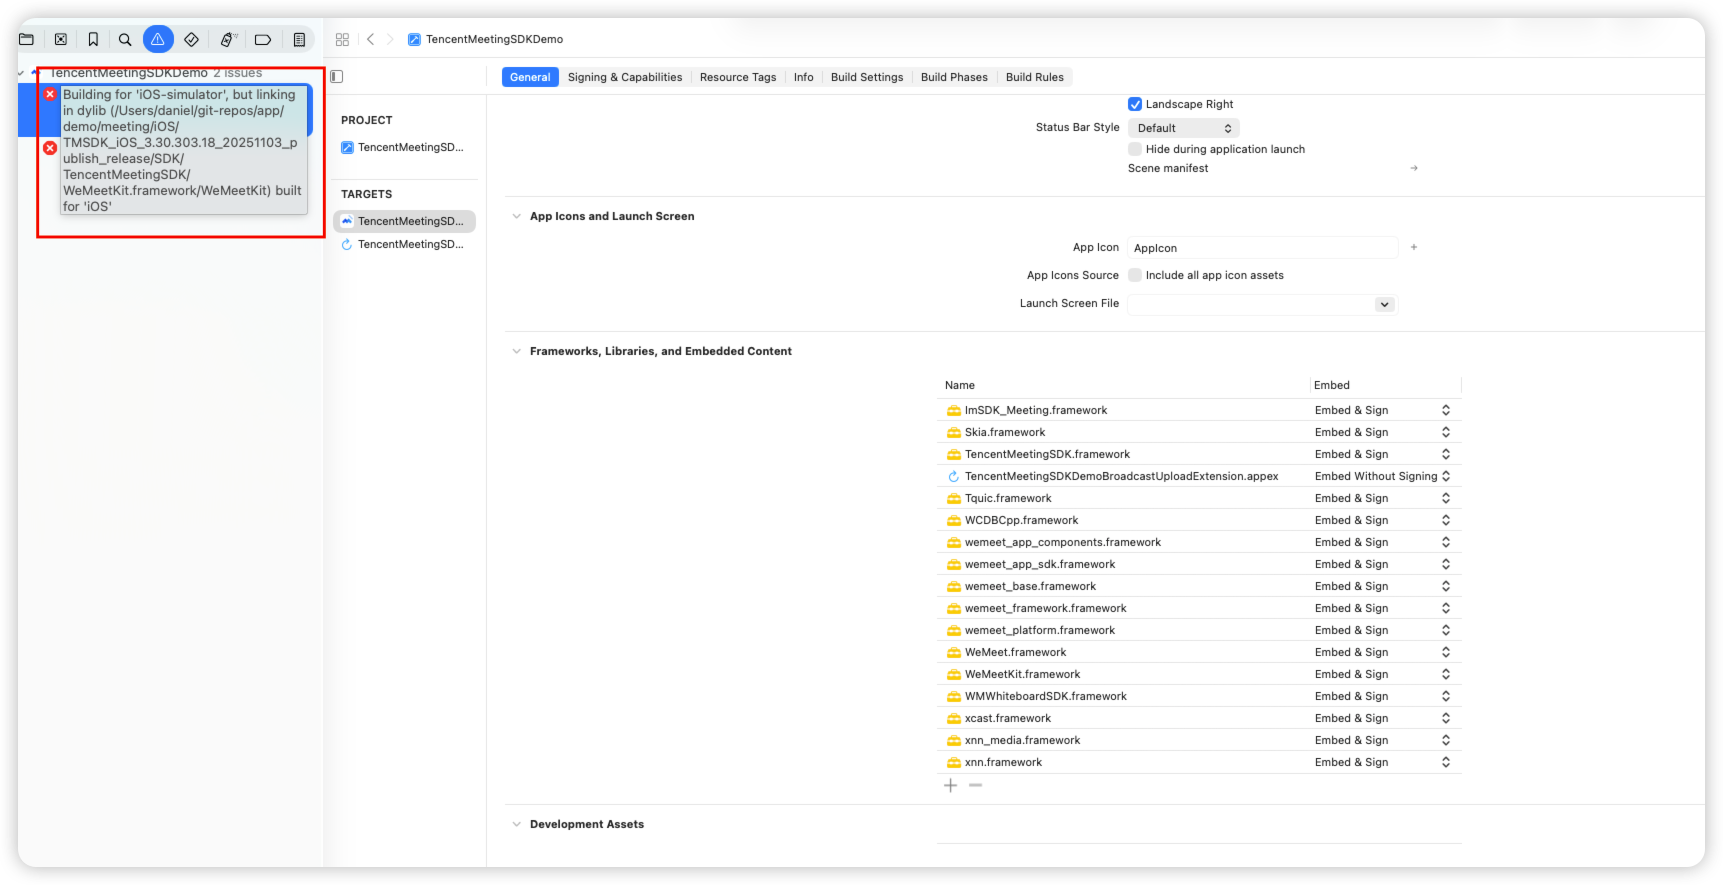Switch to the General tab
The image size is (1723, 885).
point(530,77)
